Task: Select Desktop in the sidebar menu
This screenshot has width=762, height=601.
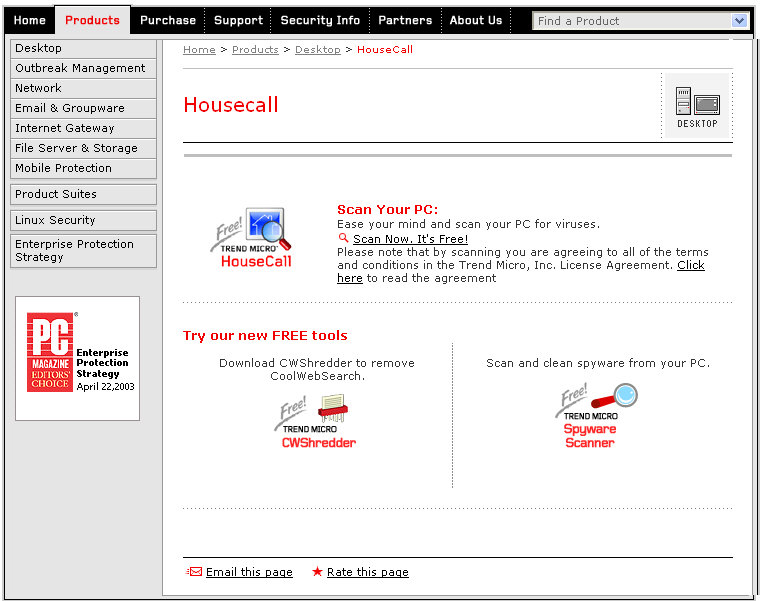Action: tap(83, 48)
